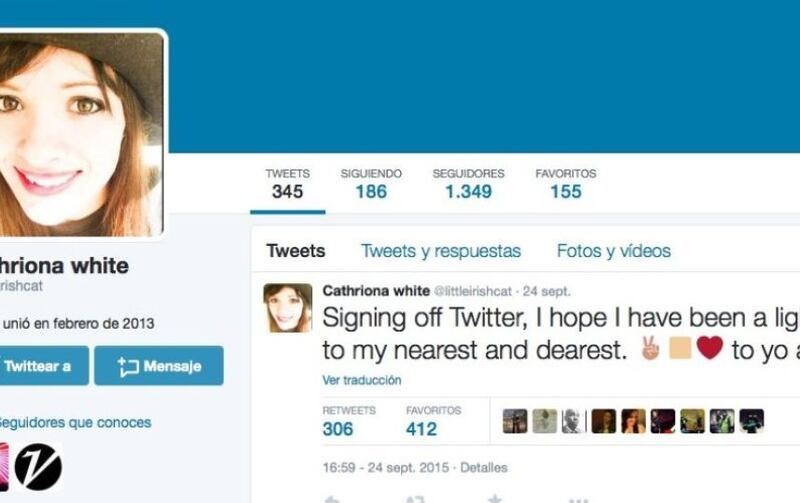Image resolution: width=800 pixels, height=503 pixels.
Task: Click Ver traducción link under tweet
Action: pos(362,380)
